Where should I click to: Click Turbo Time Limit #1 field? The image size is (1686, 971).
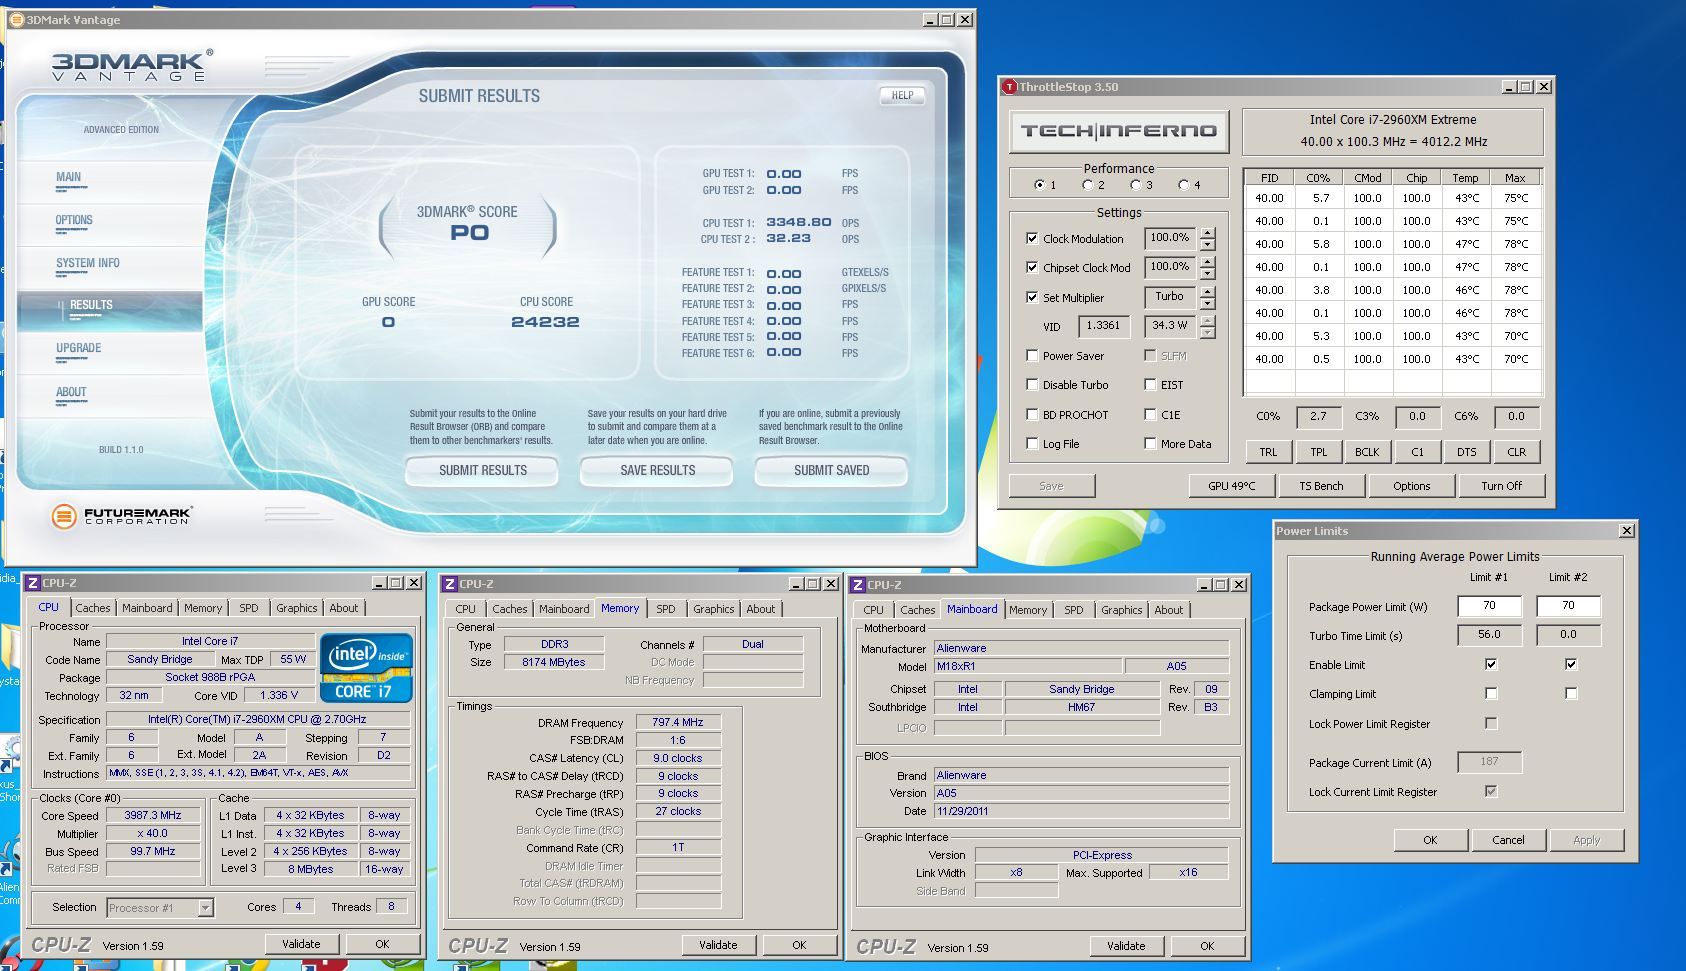pos(1489,635)
